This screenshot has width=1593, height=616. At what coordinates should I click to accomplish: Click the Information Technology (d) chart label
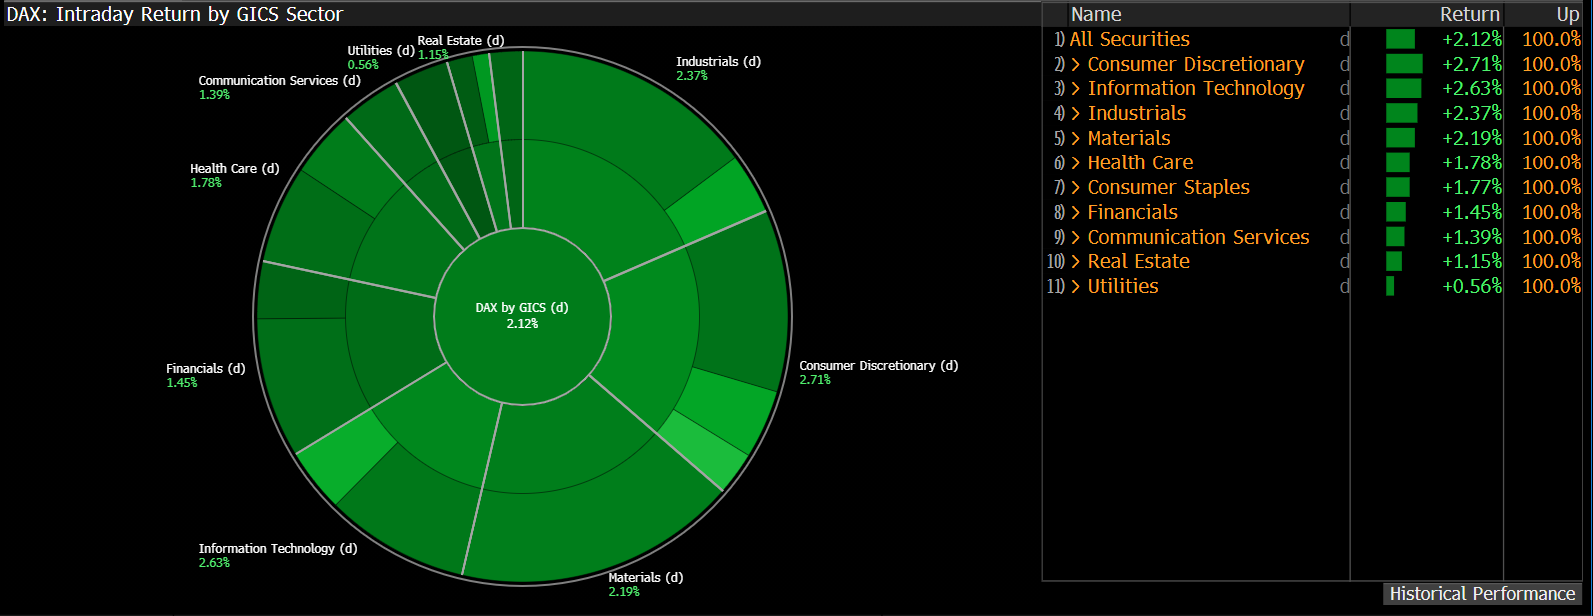[x=277, y=549]
